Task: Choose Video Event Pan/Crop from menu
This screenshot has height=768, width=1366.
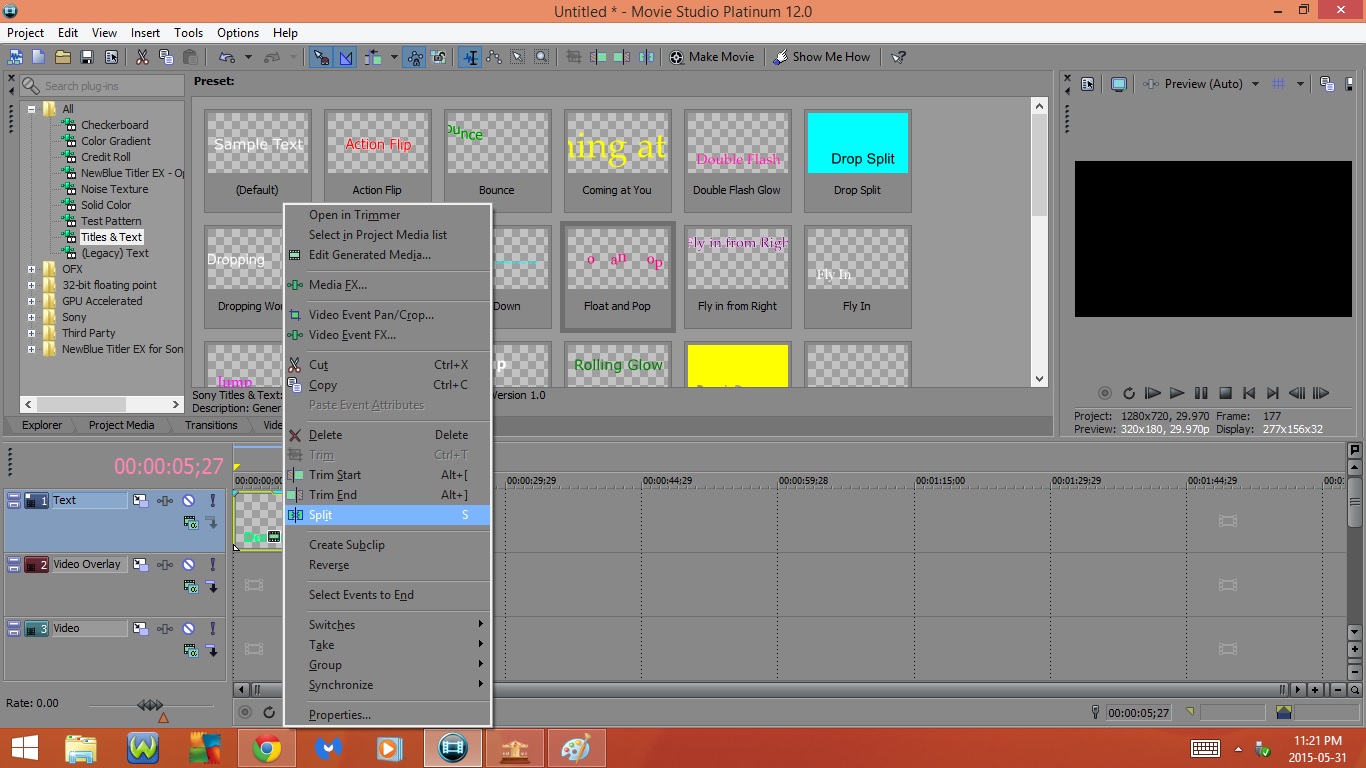Action: point(388,315)
